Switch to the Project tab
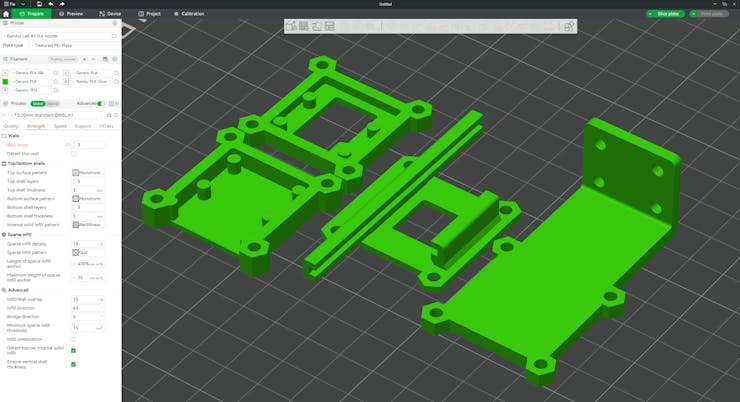 coord(150,14)
